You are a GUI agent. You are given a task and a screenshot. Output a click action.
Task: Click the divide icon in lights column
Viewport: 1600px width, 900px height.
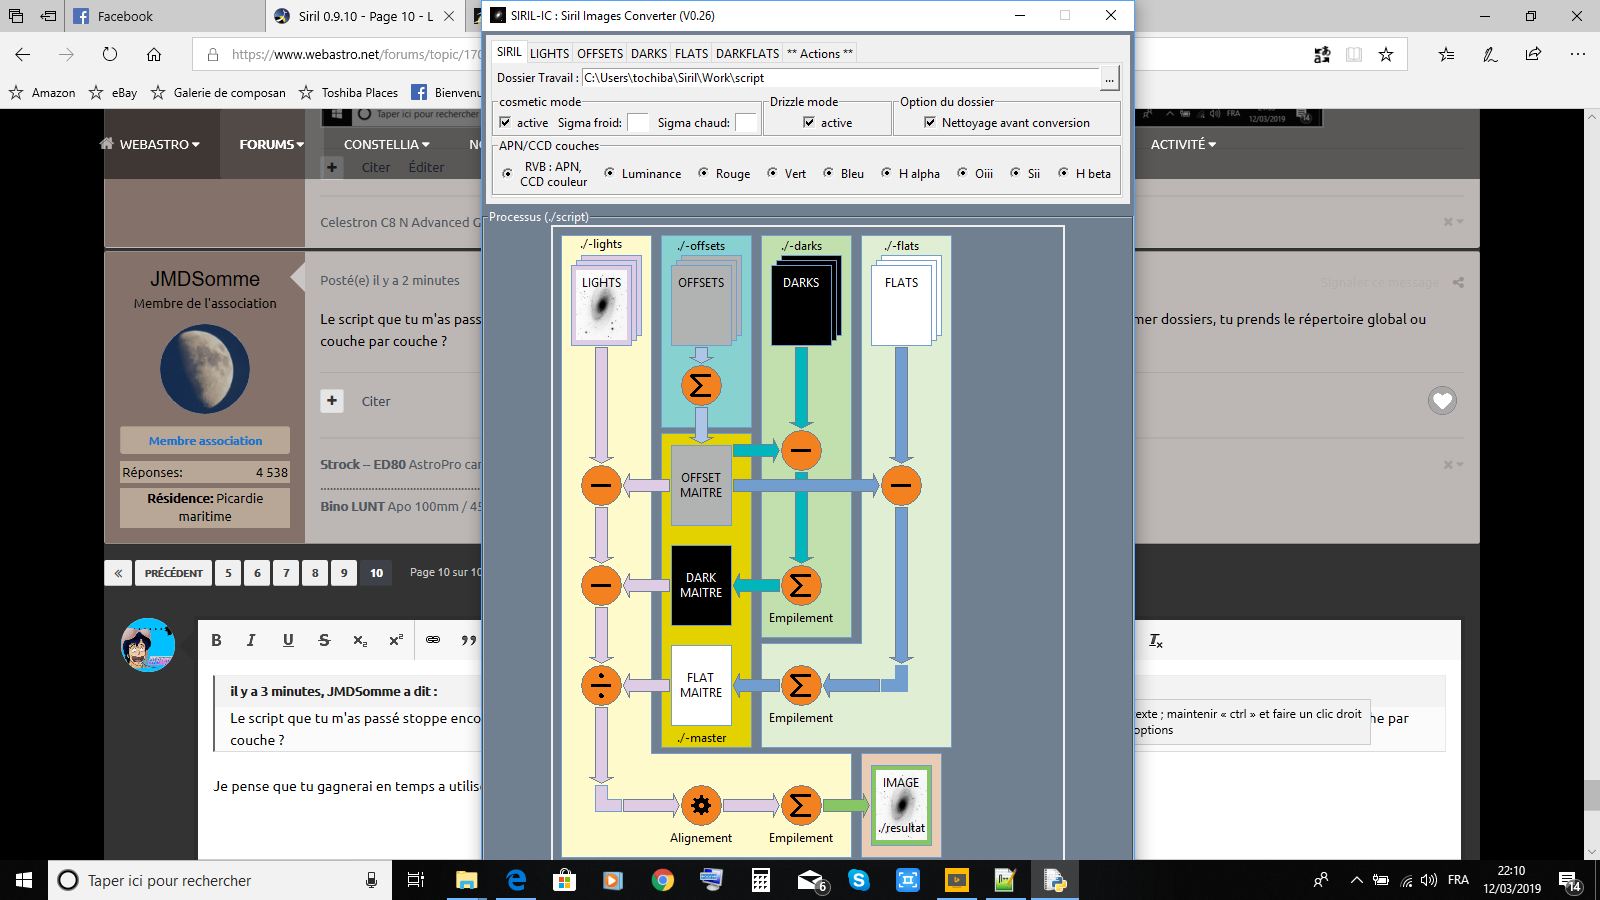coord(601,685)
